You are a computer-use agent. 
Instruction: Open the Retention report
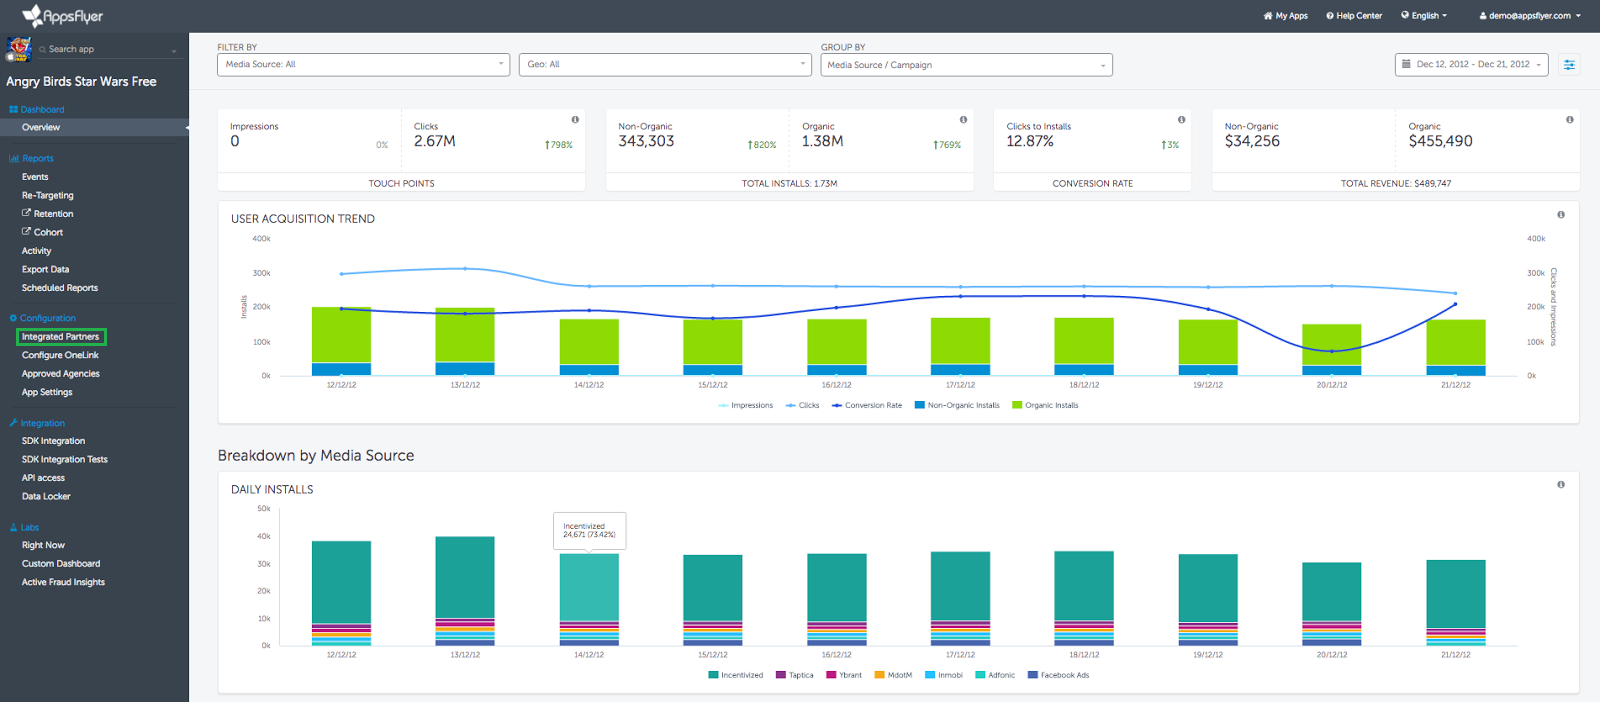point(48,214)
